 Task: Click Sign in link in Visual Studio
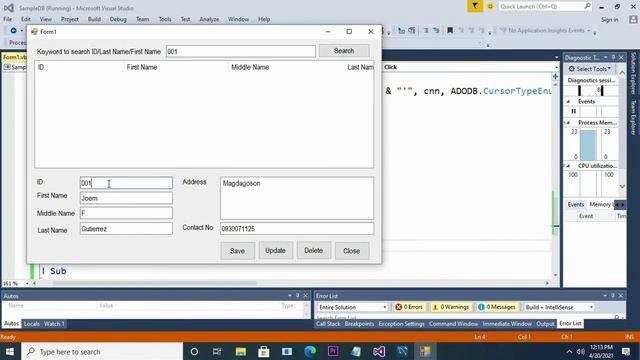pos(609,20)
